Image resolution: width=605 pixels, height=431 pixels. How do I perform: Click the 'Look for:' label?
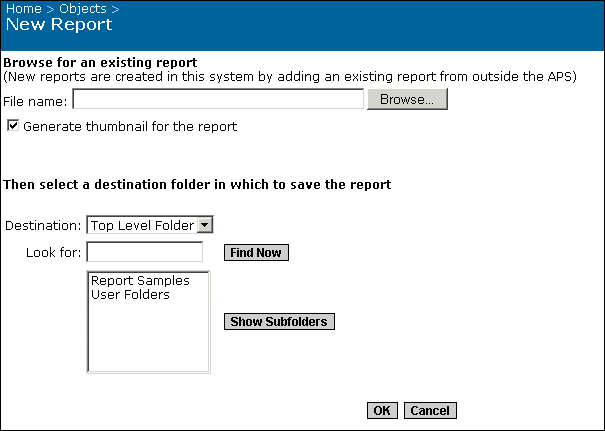(54, 253)
